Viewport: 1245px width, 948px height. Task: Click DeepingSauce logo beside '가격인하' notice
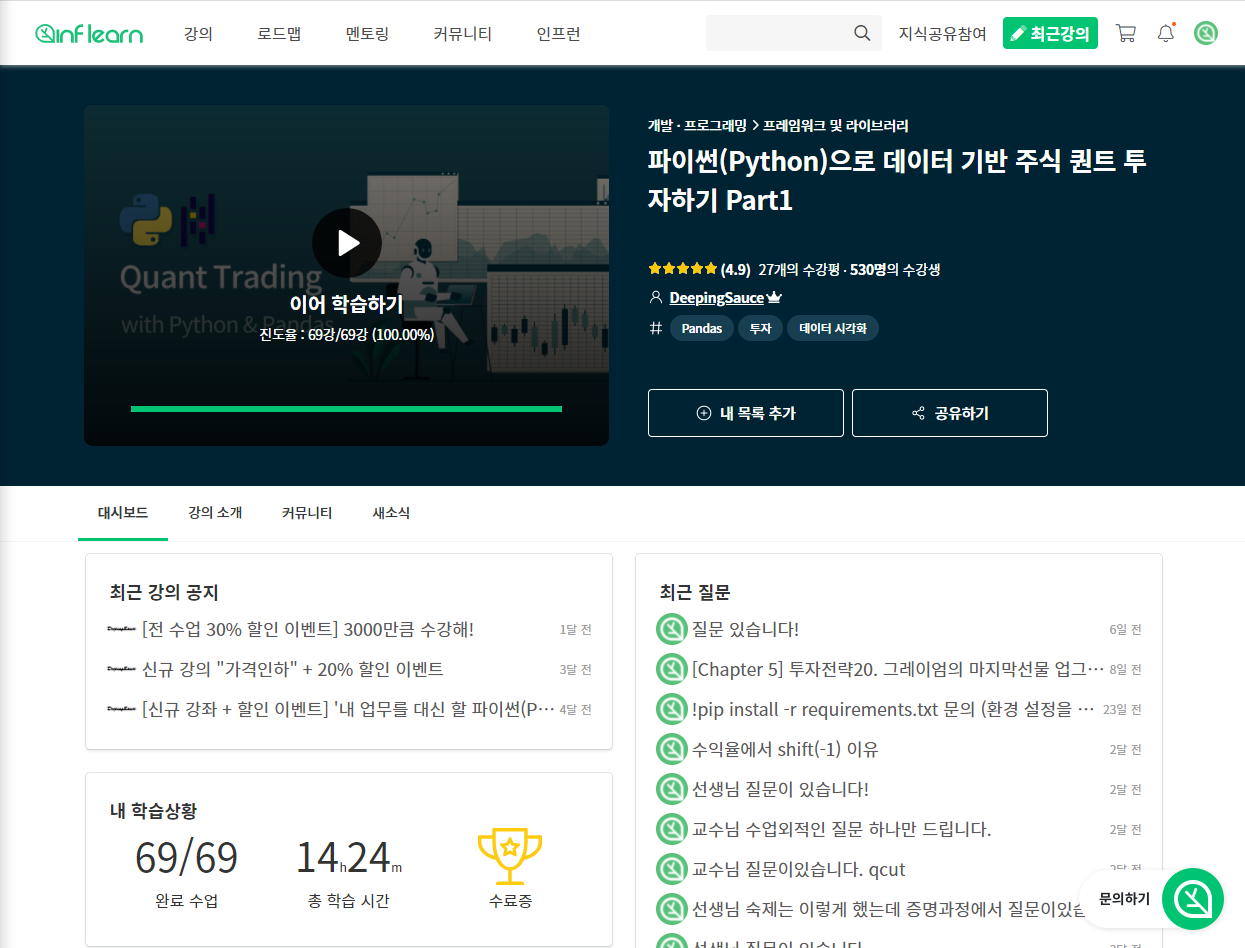pyautogui.click(x=121, y=669)
